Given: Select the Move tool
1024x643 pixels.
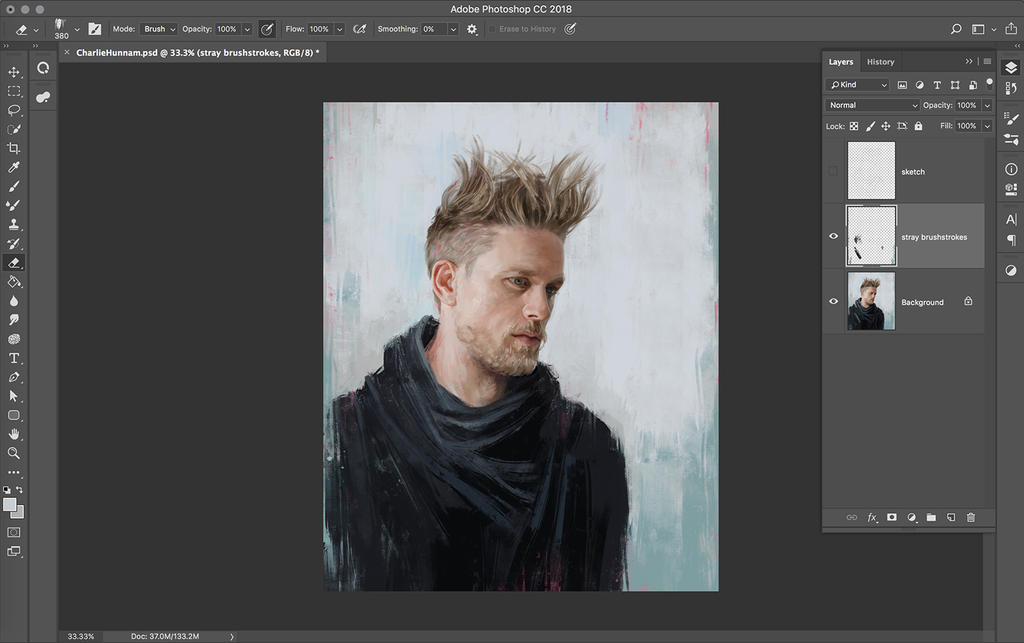Looking at the screenshot, I should point(14,72).
